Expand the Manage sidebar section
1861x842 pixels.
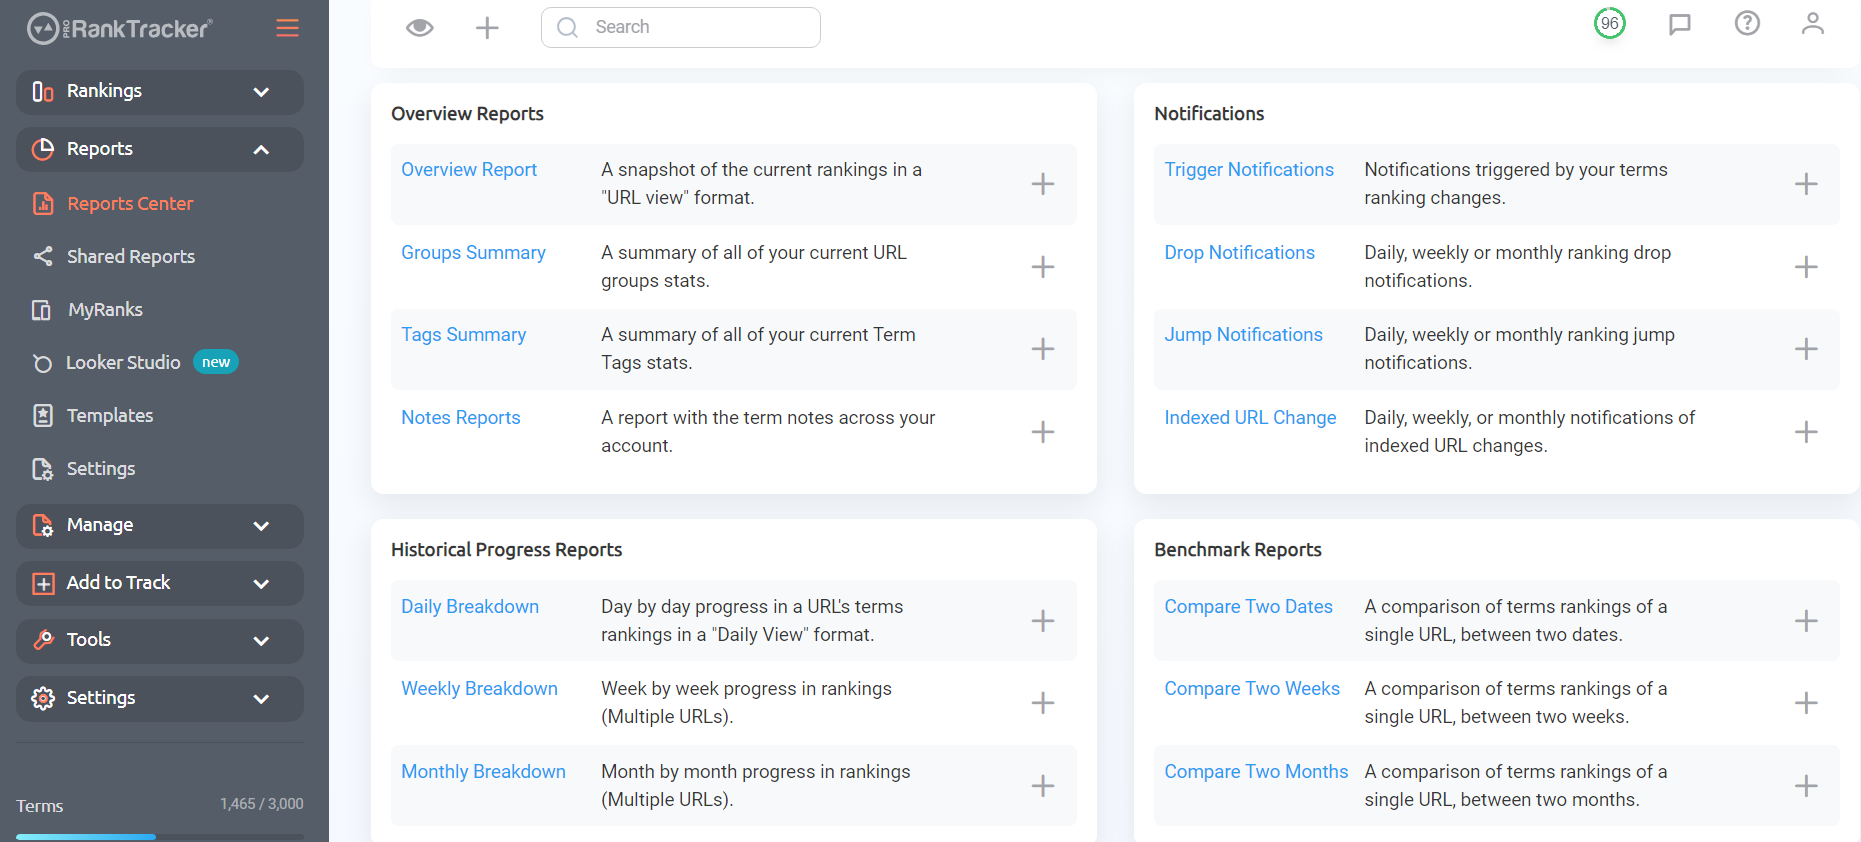[x=160, y=526]
